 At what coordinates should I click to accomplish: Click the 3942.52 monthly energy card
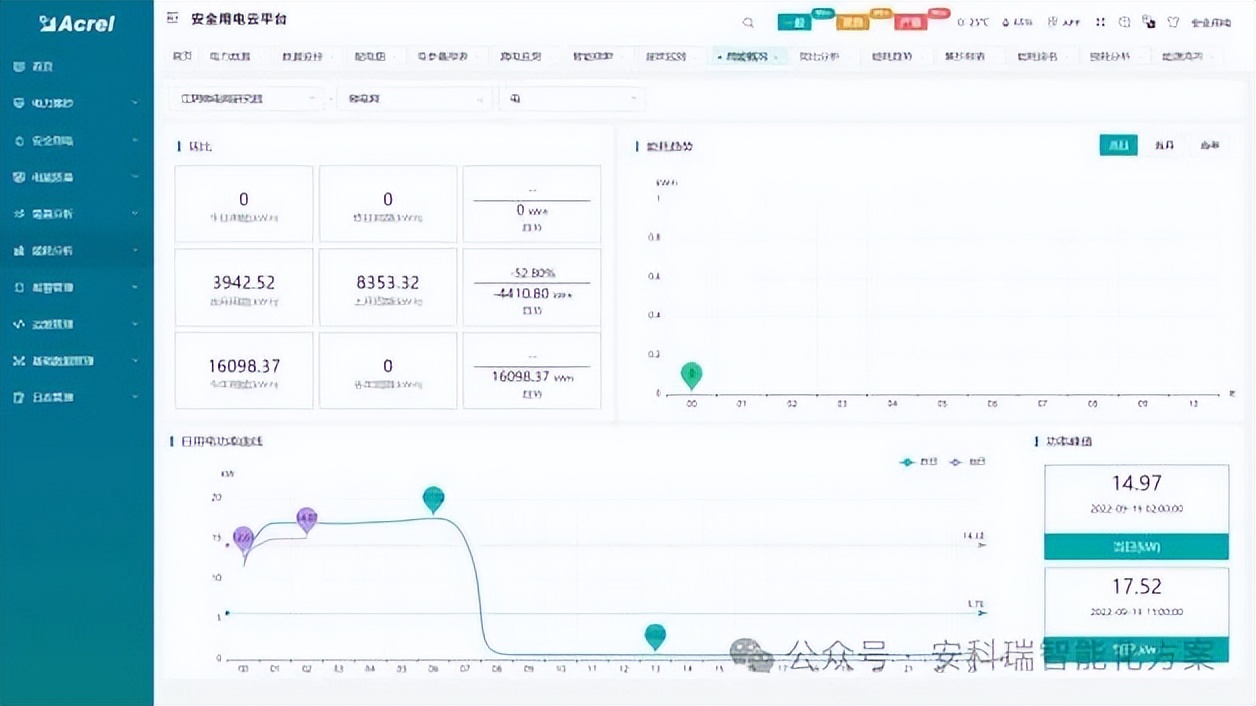pyautogui.click(x=244, y=287)
